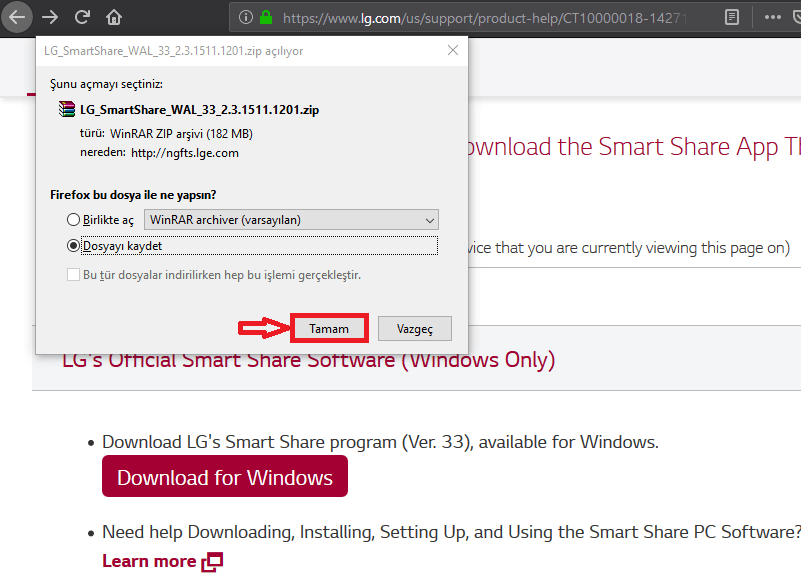The image size is (801, 576).
Task: Toggle reader view icon in address bar
Action: (x=732, y=18)
